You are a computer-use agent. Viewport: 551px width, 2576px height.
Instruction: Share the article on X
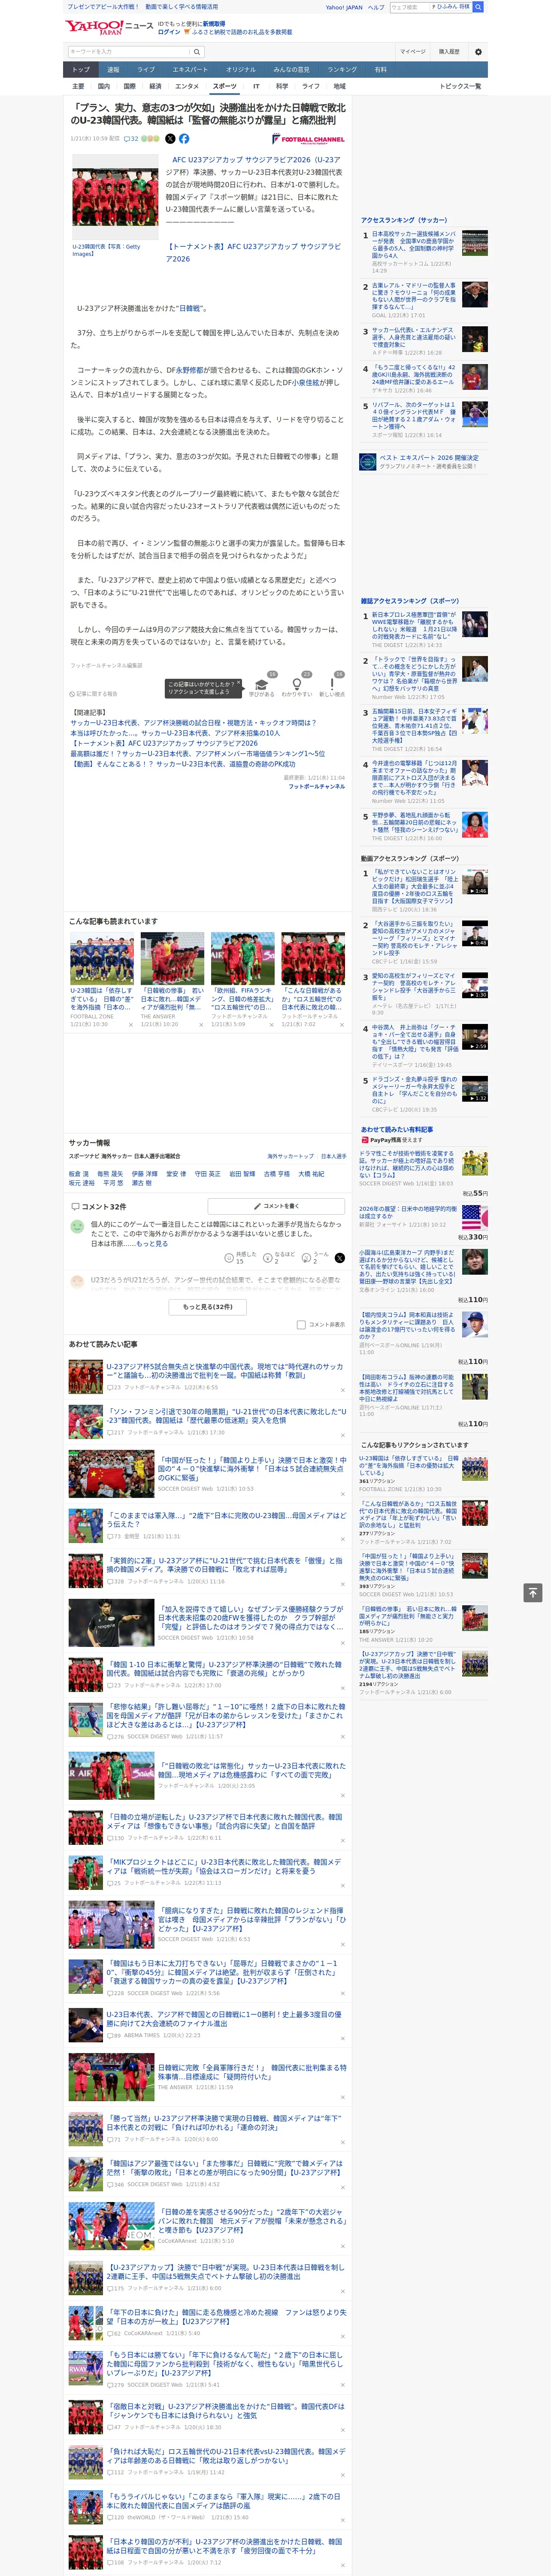point(170,139)
